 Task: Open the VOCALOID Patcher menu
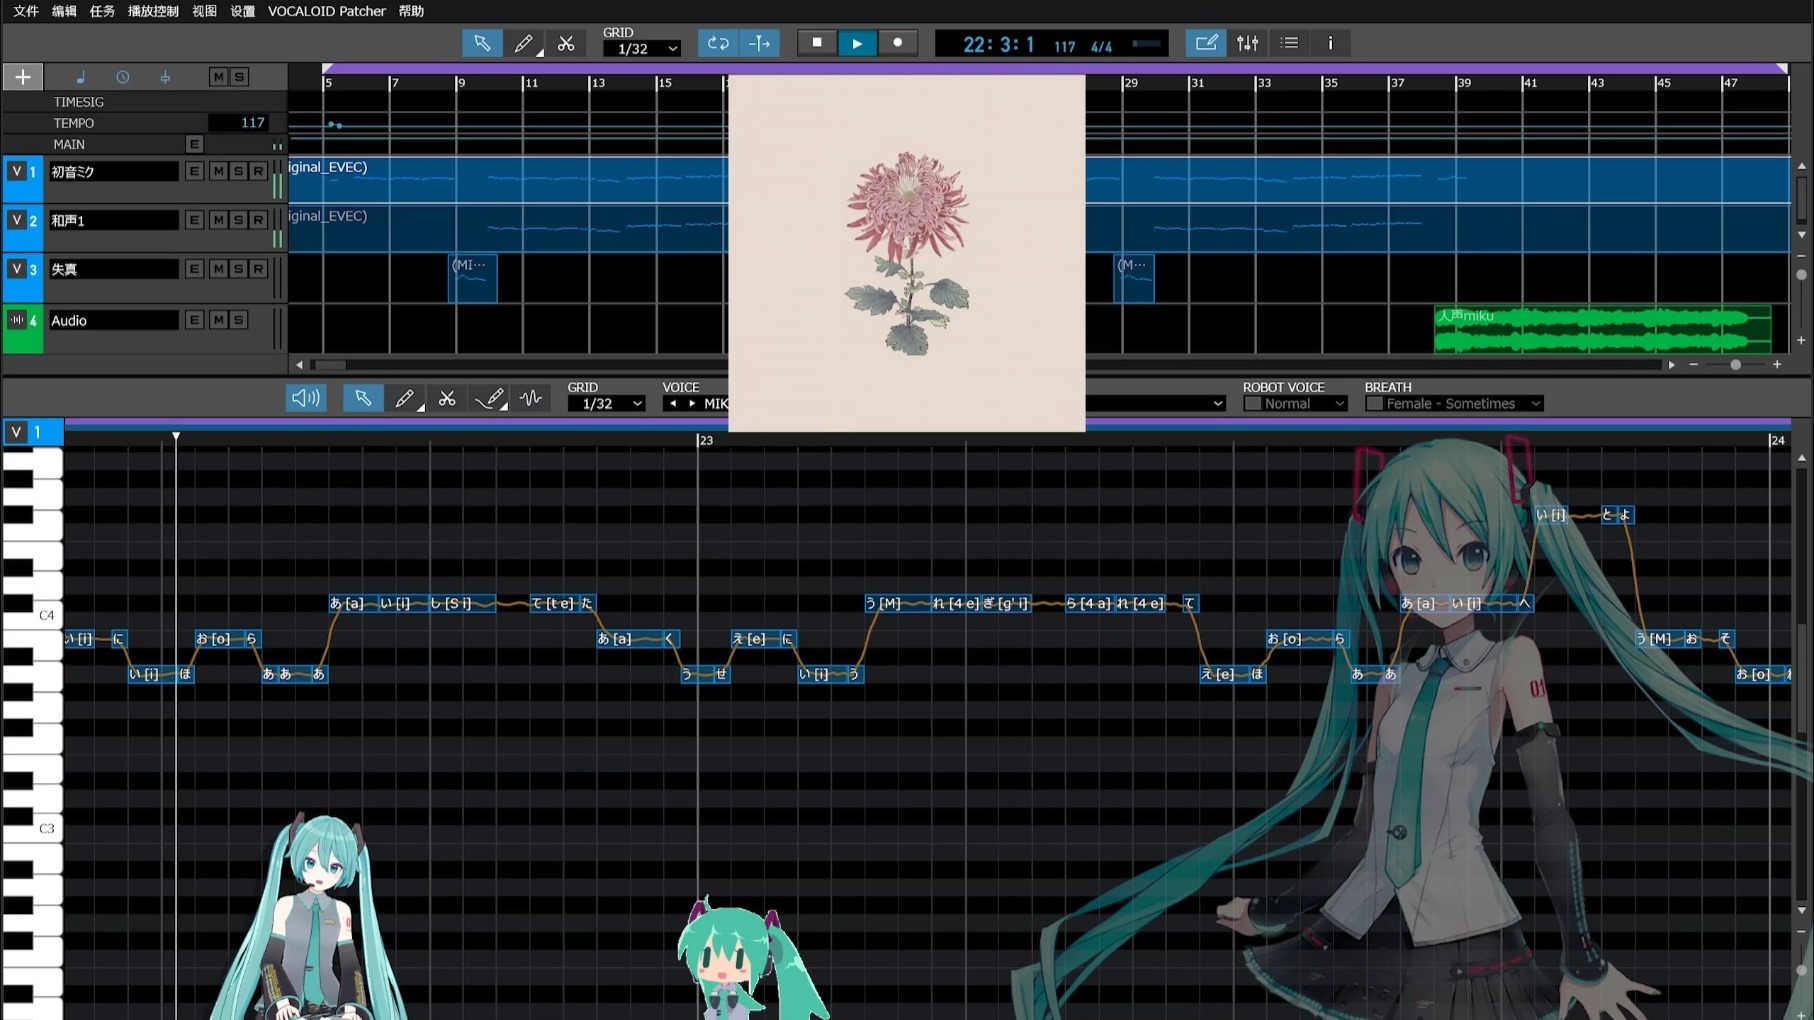327,11
